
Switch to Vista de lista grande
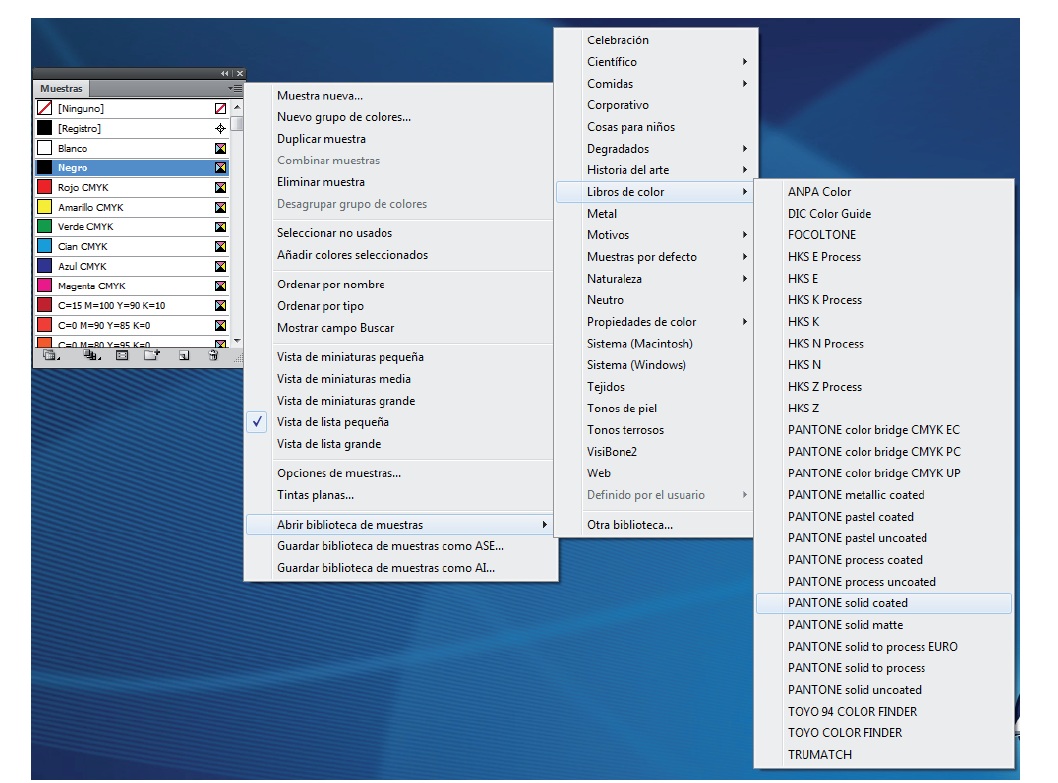tap(328, 444)
